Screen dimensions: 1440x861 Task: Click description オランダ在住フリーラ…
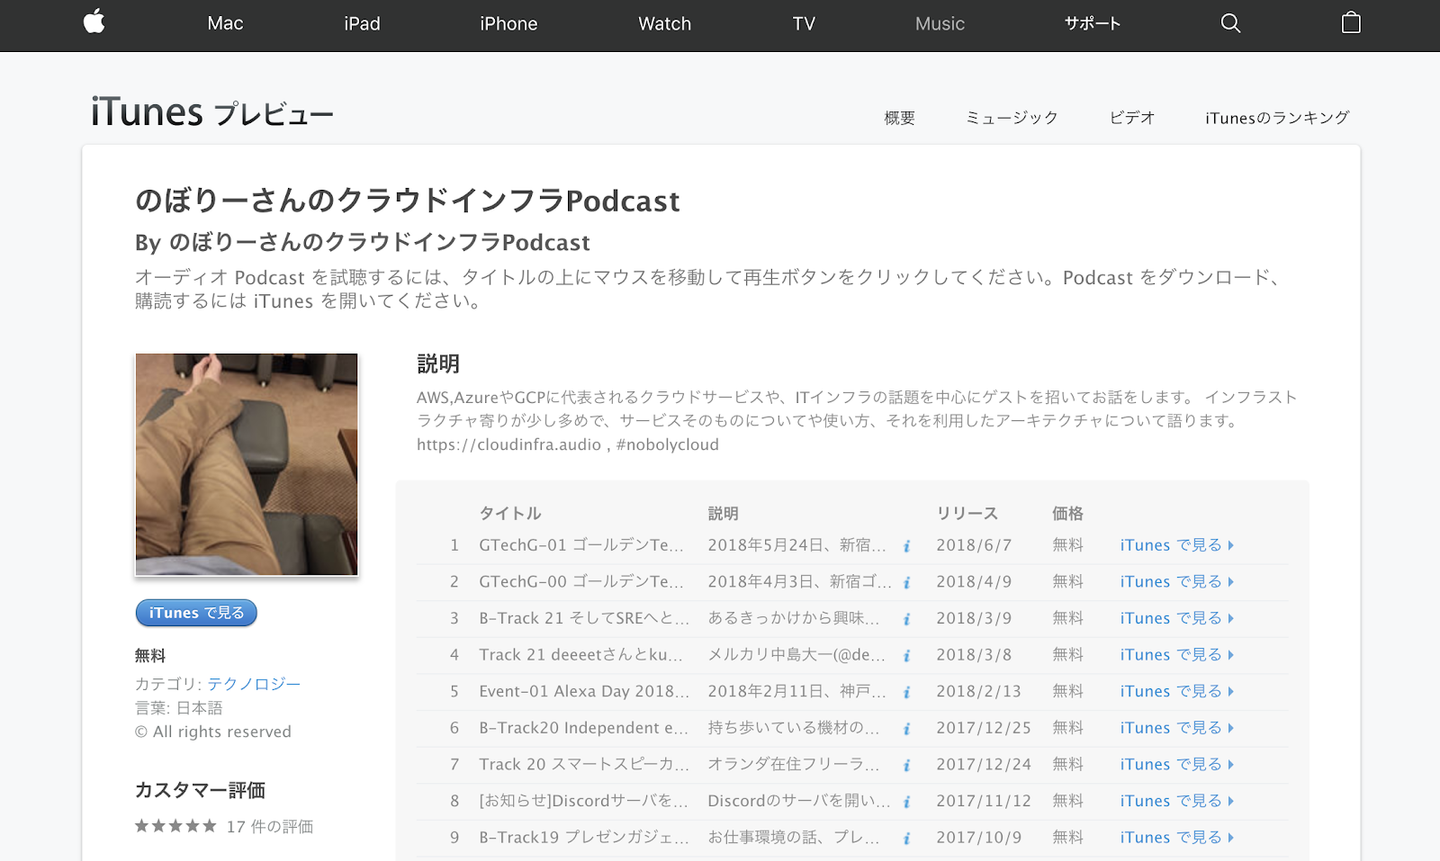click(x=794, y=764)
